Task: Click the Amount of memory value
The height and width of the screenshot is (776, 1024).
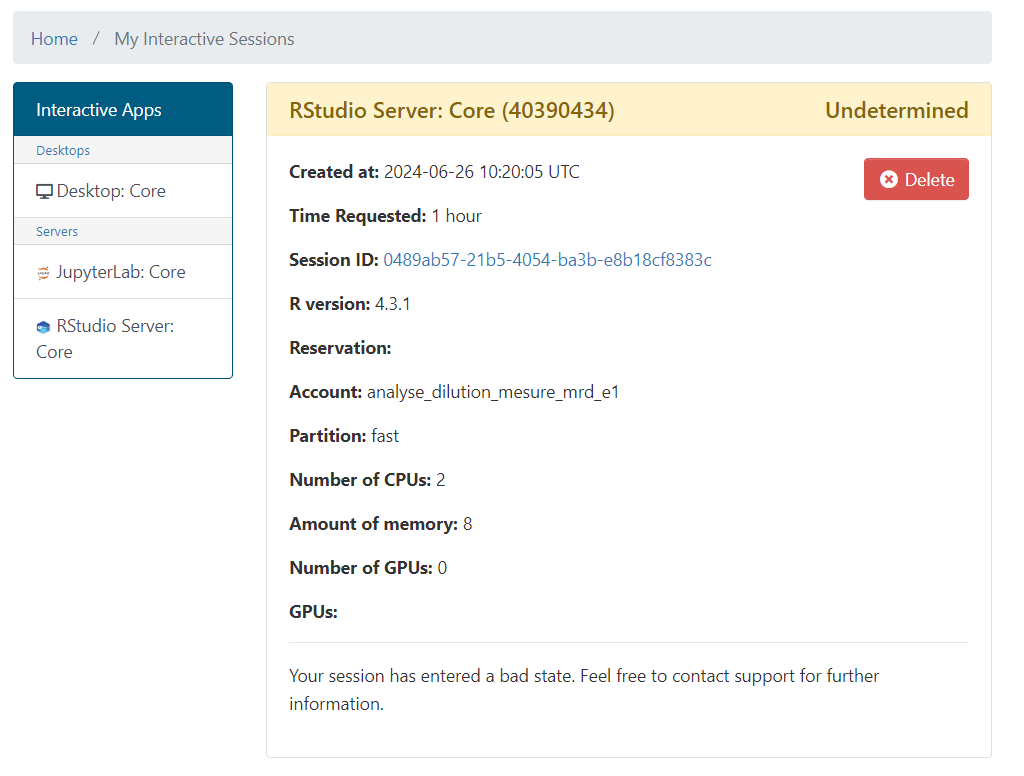Action: coord(468,524)
